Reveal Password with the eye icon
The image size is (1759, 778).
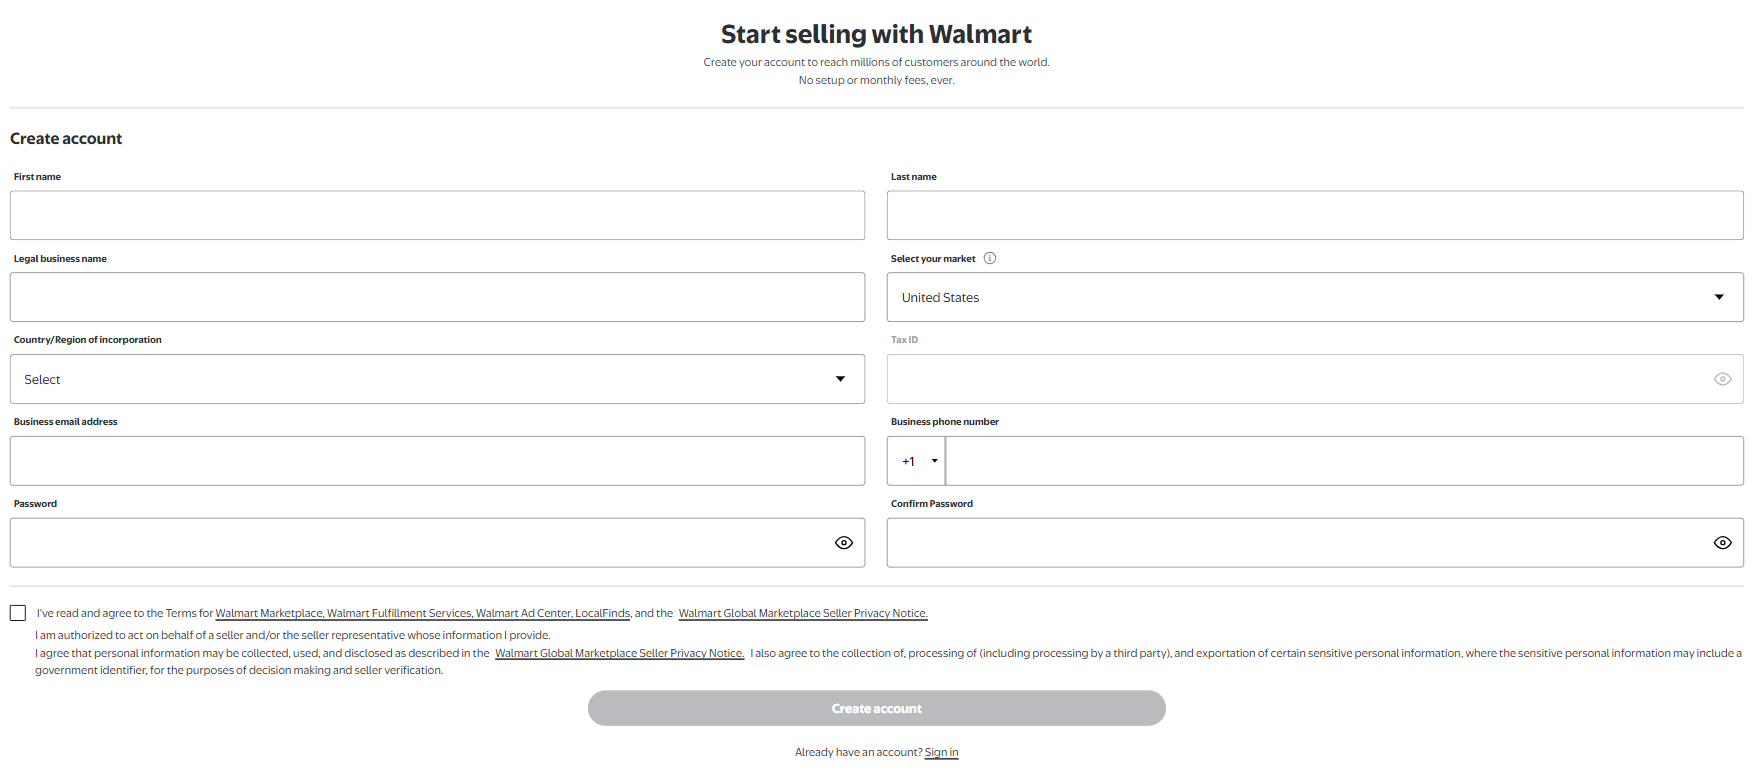[844, 543]
